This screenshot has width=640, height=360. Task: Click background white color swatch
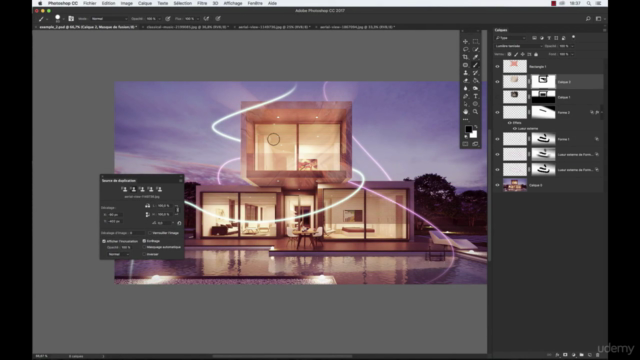[x=473, y=134]
